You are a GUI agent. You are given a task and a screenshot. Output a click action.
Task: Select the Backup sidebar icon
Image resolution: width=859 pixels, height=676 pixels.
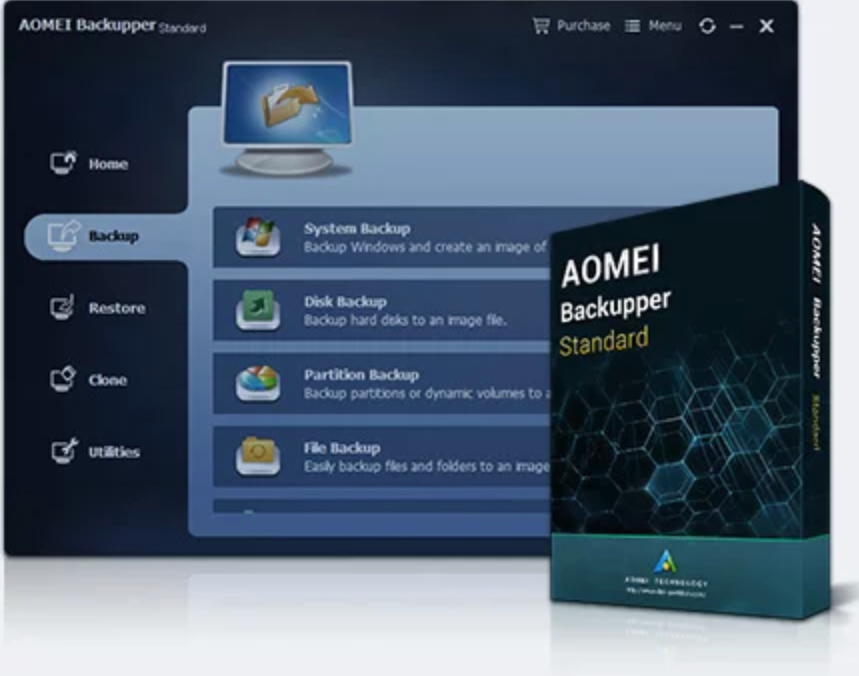[64, 236]
